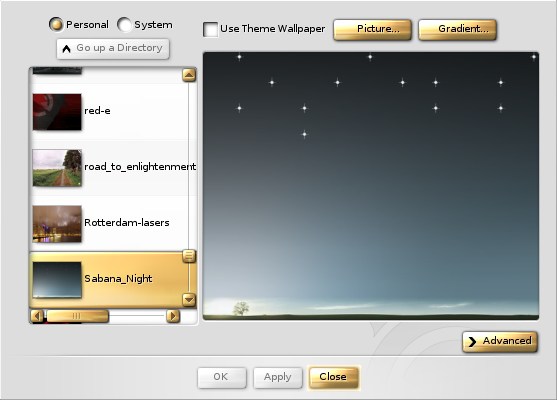Select the Sabana_Night wallpaper thumbnail
The width and height of the screenshot is (557, 400).
coord(57,280)
